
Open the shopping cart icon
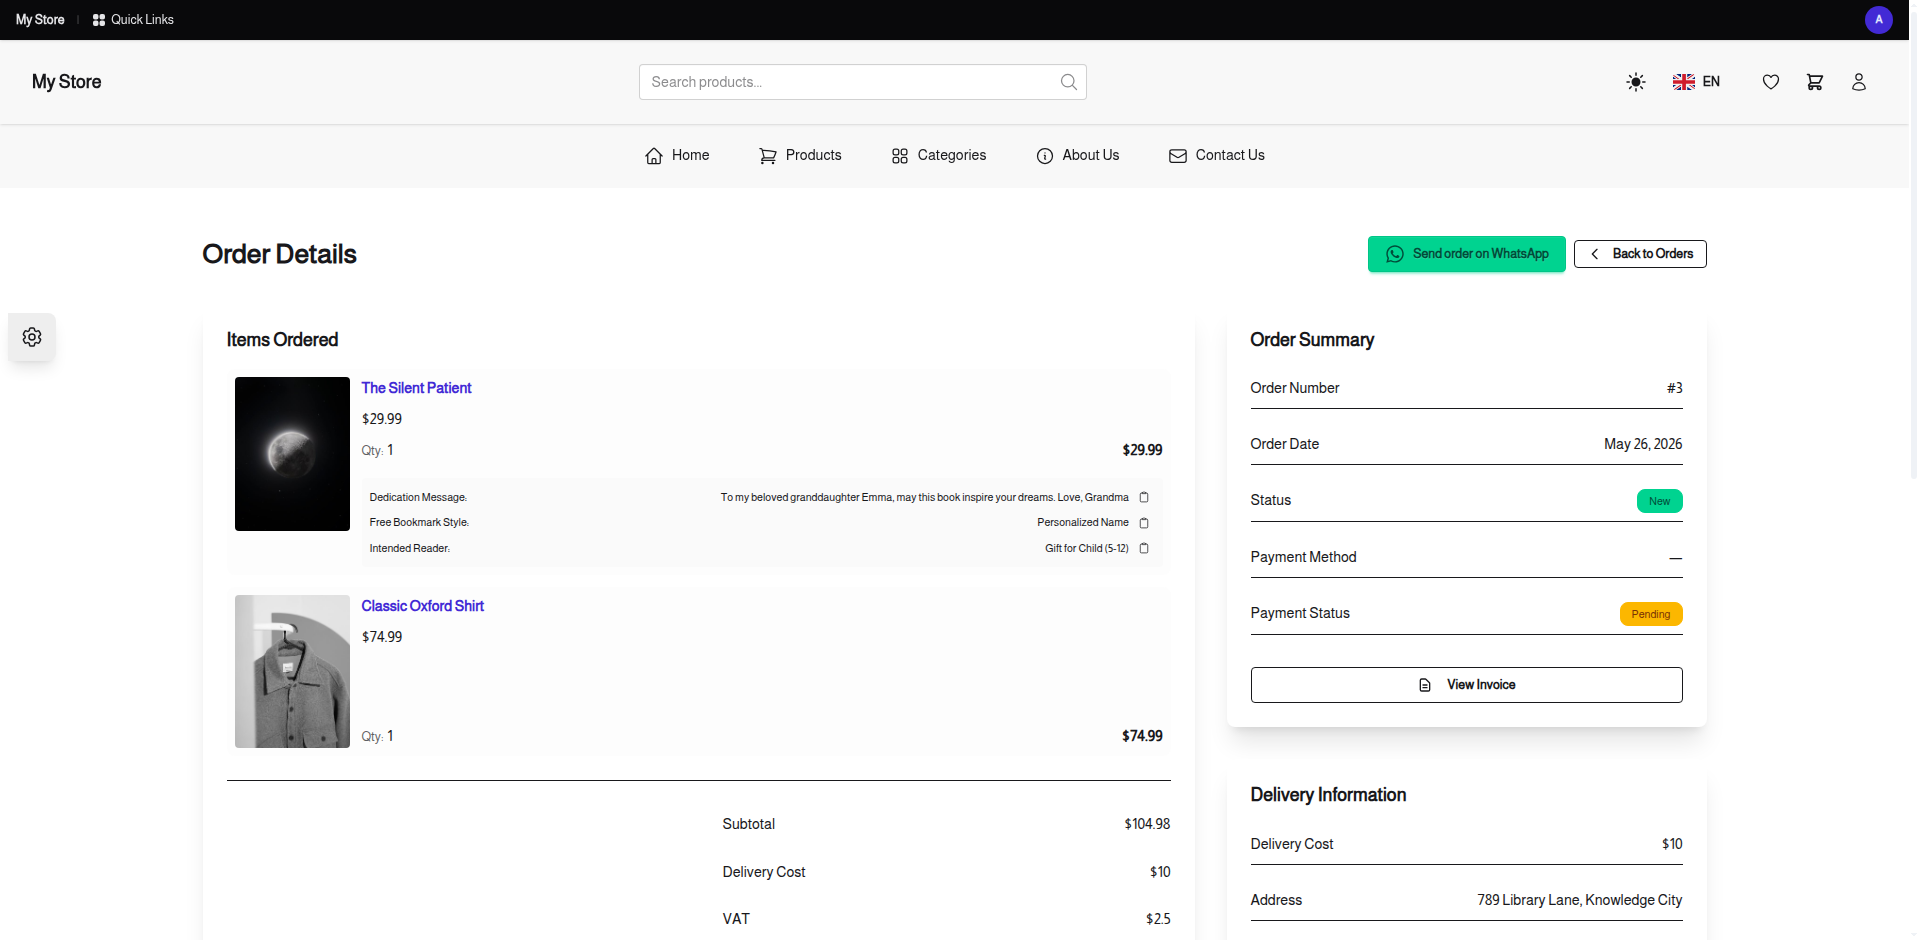[x=1814, y=82]
